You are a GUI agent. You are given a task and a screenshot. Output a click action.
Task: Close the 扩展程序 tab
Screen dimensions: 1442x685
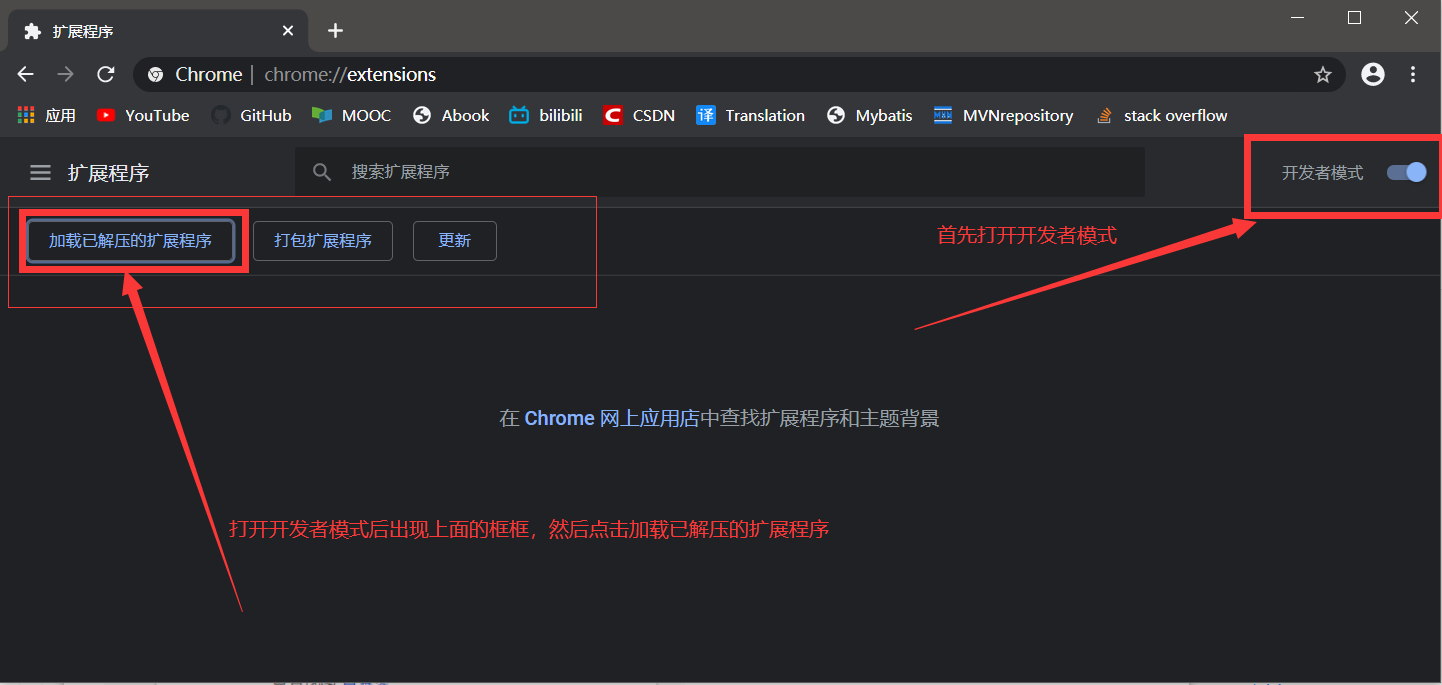coord(288,31)
